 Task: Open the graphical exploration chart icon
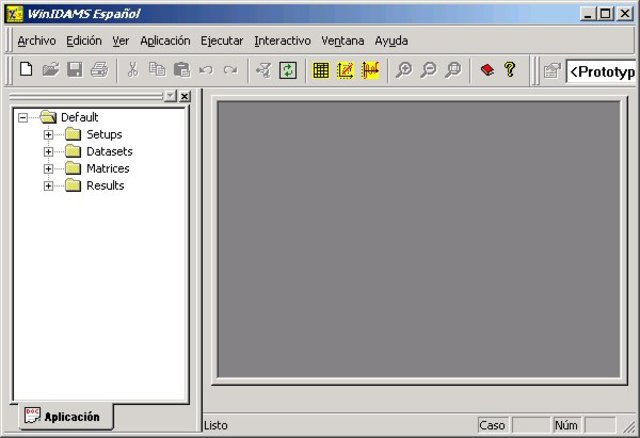(x=345, y=70)
